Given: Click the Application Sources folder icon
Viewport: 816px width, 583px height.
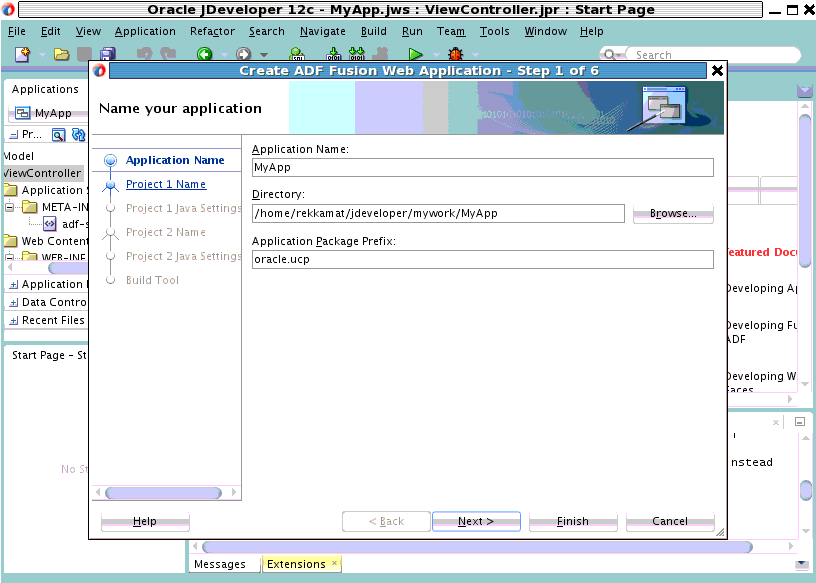Looking at the screenshot, I should click(x=11, y=190).
